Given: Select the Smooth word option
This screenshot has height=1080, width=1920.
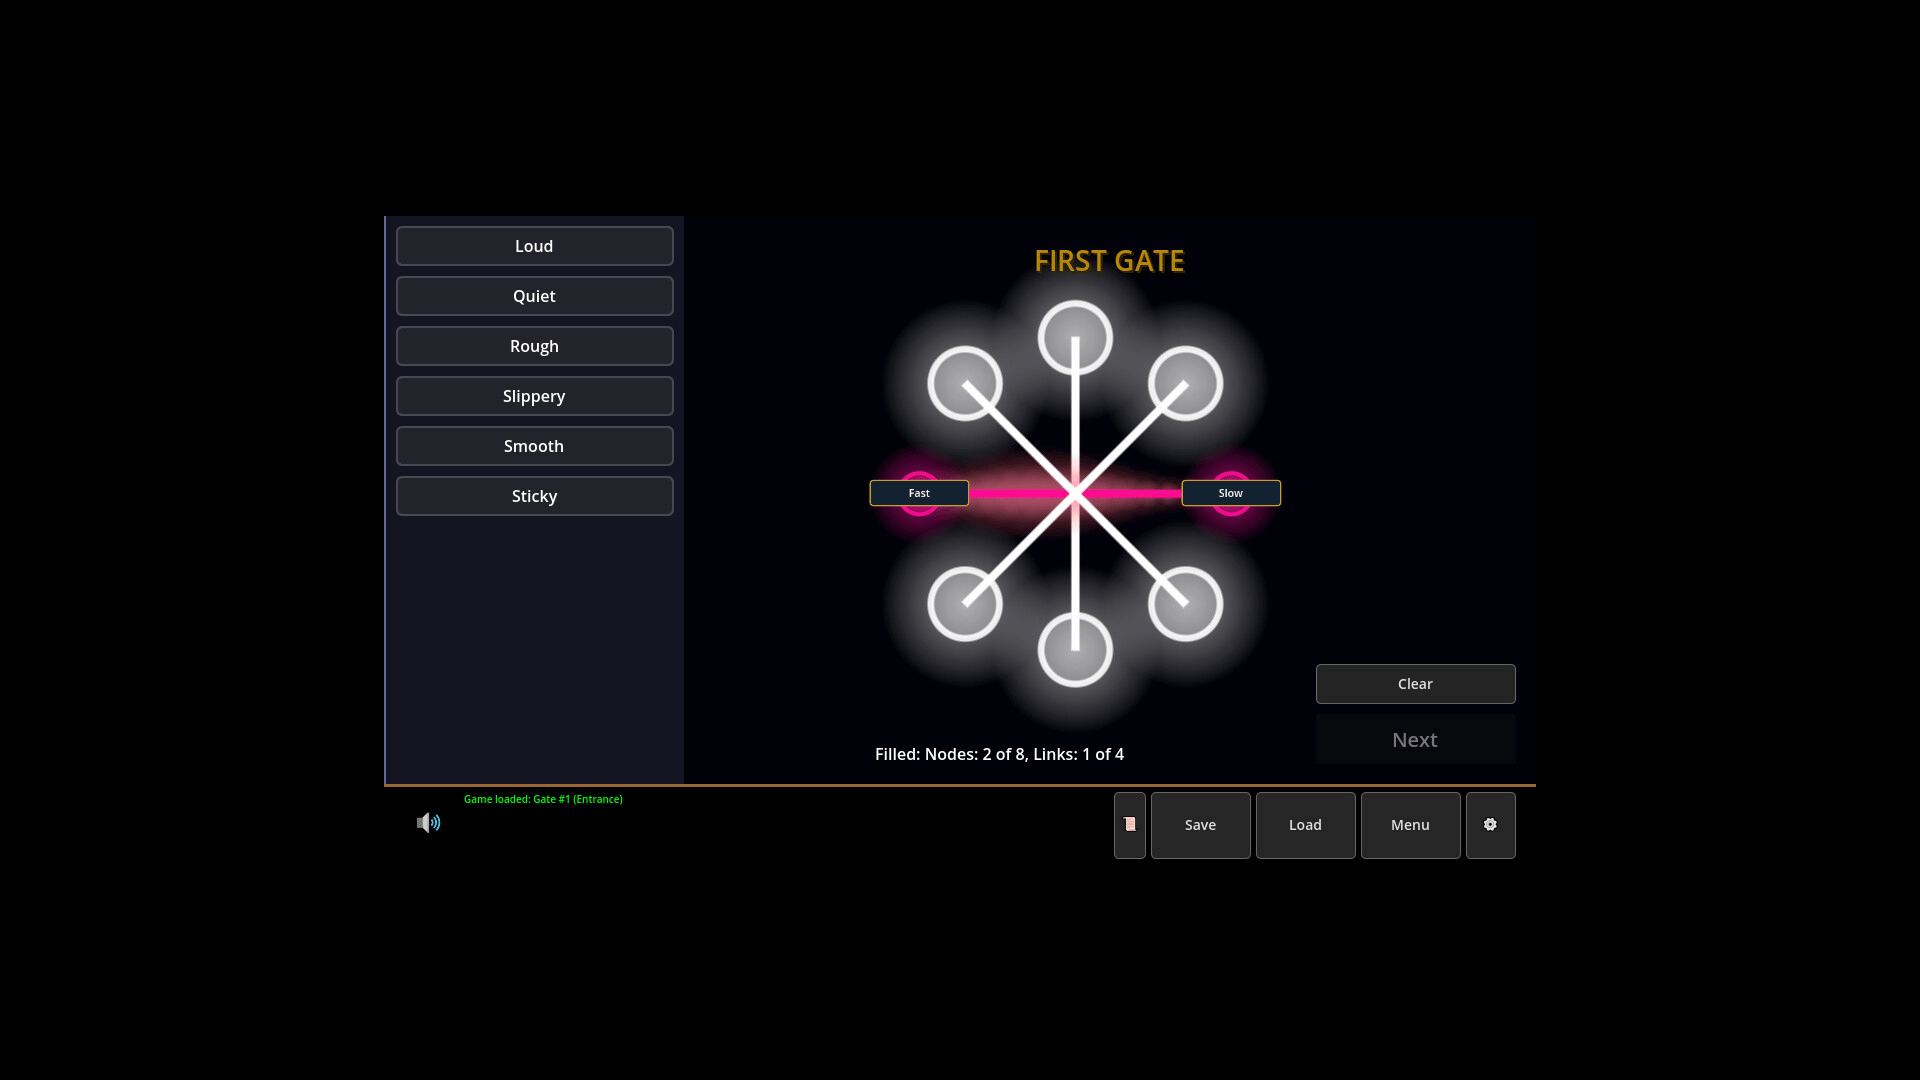Looking at the screenshot, I should (534, 446).
